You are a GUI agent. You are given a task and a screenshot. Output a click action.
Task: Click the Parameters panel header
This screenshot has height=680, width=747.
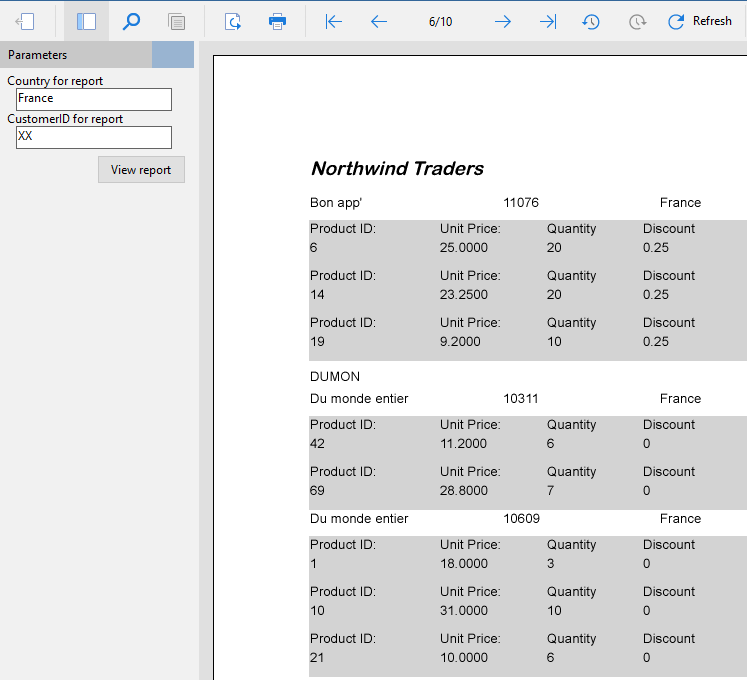[x=76, y=55]
